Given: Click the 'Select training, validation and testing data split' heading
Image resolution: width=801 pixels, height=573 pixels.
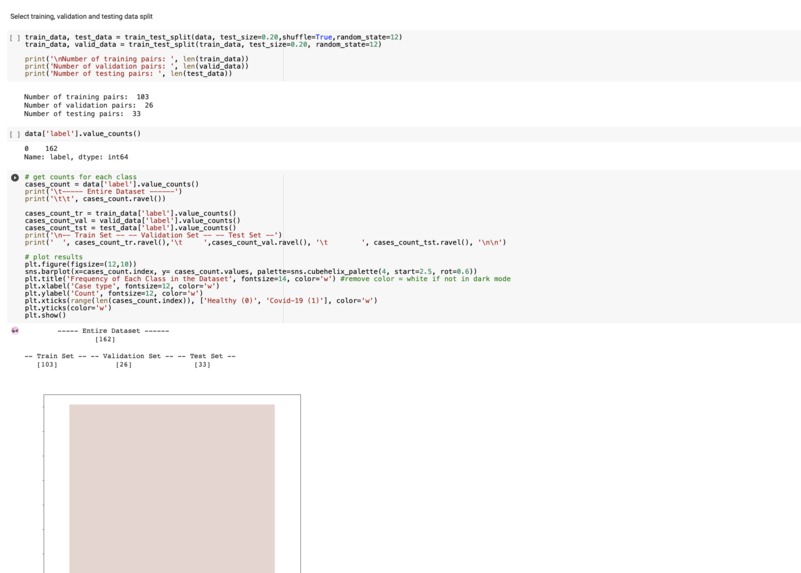Looking at the screenshot, I should [81, 16].
